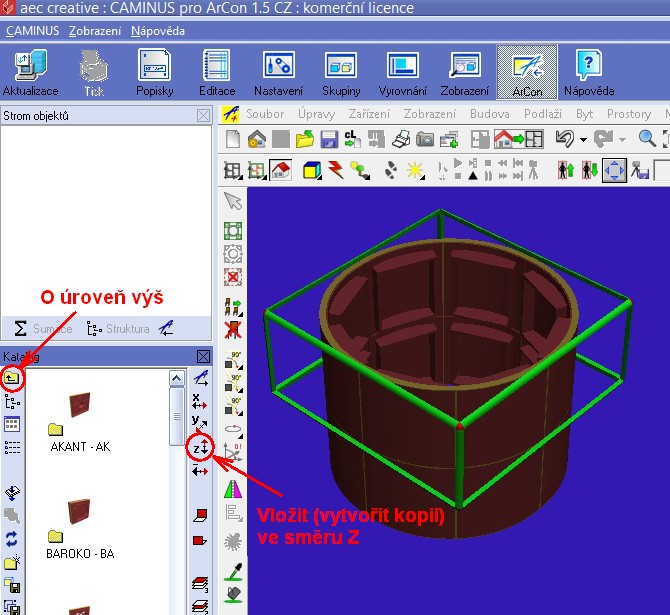
Task: Click the new folder icon in catalog sidebar
Action: 12,562
